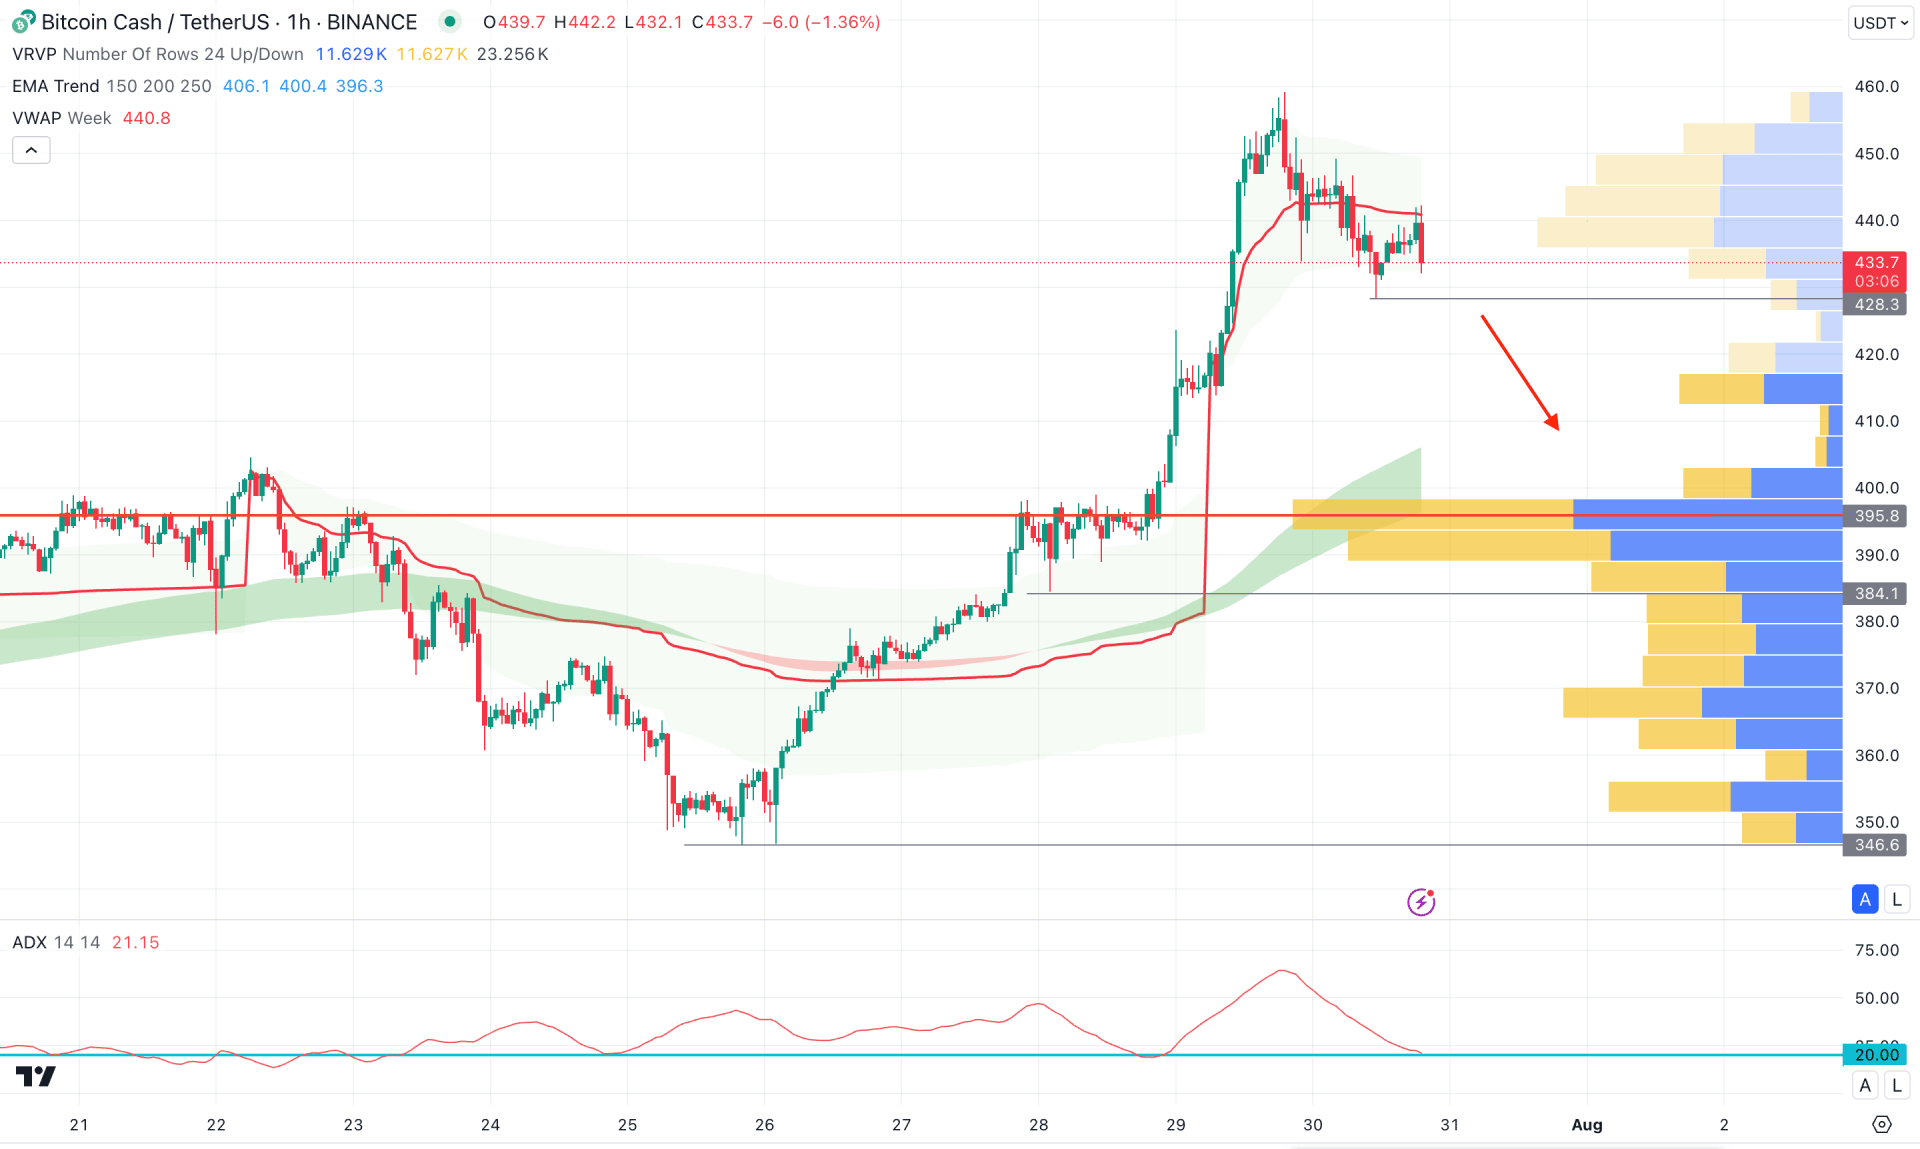This screenshot has height=1149, width=1920.
Task: Open the USDT currency dropdown
Action: click(x=1880, y=22)
